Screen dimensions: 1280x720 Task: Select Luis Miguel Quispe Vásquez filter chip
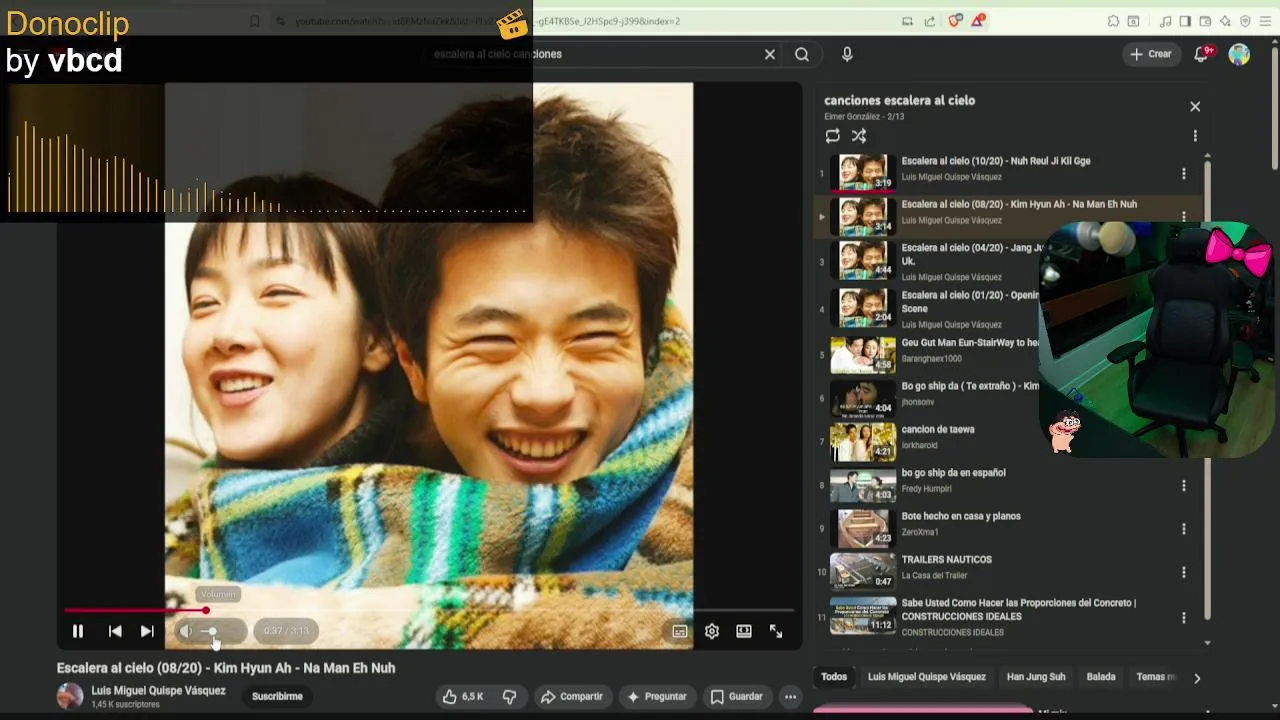[927, 677]
